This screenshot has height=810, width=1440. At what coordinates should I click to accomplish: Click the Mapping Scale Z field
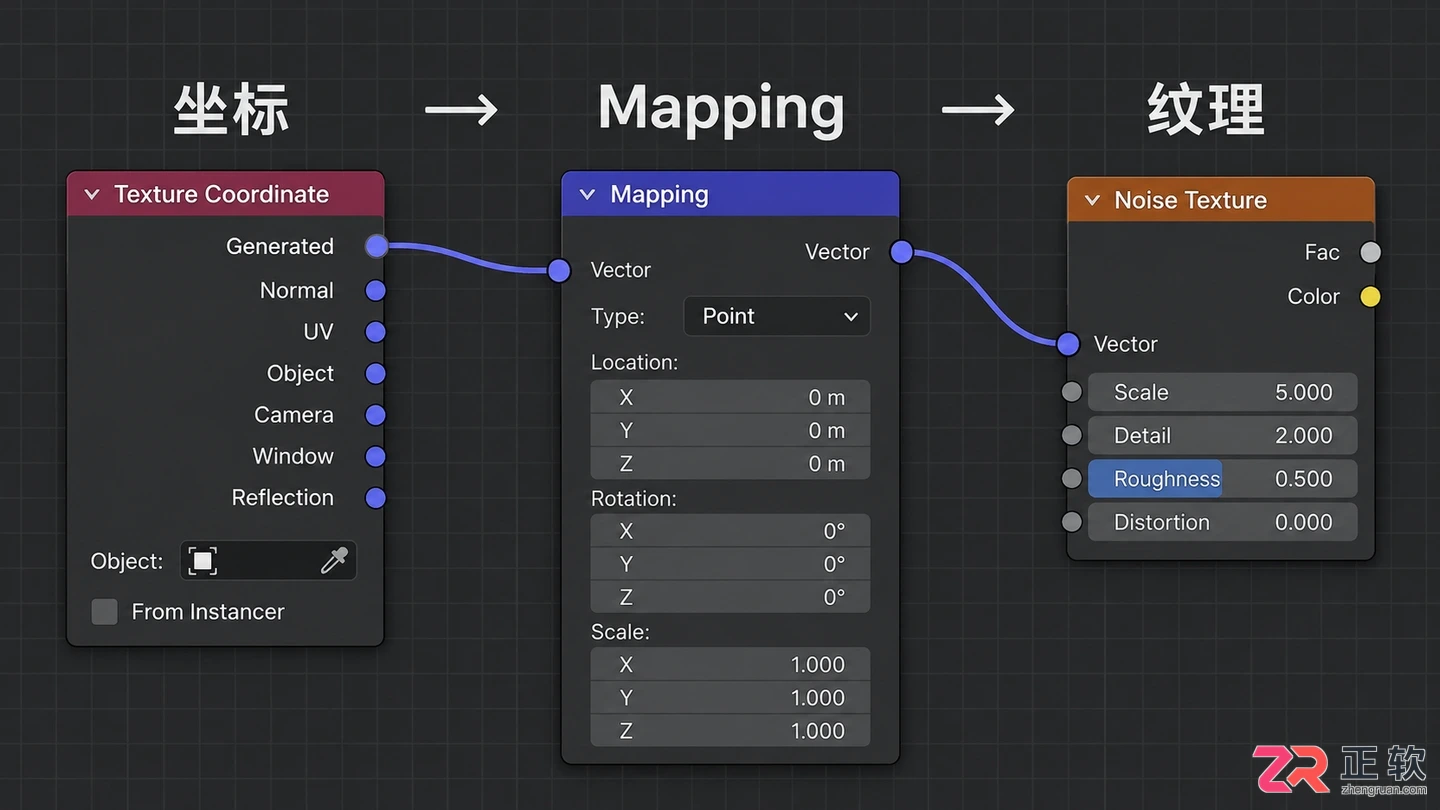pyautogui.click(x=730, y=731)
